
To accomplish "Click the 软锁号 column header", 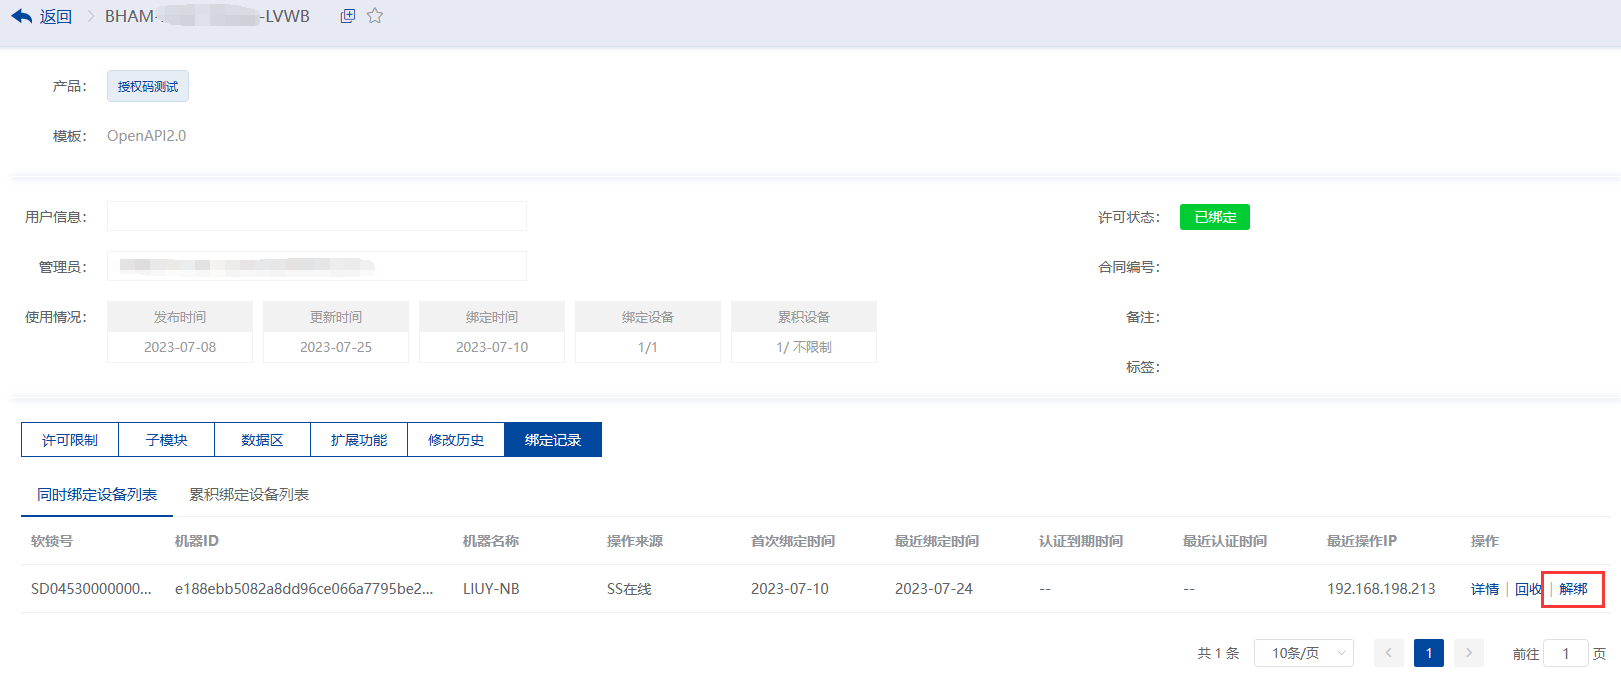I will tap(52, 541).
